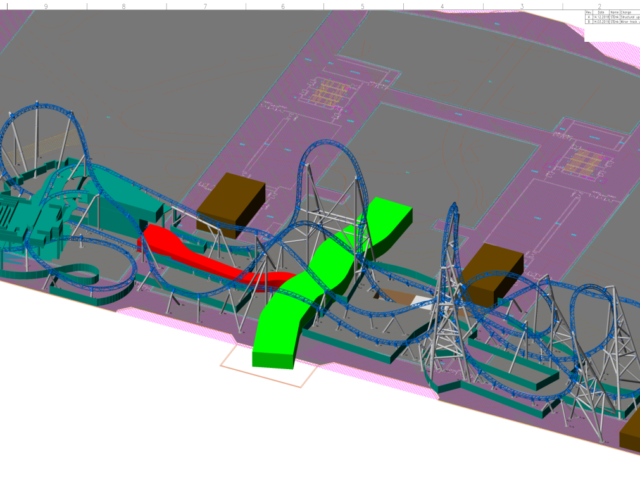Click ruler column marker 7
This screenshot has height=480, width=640.
point(205,6)
